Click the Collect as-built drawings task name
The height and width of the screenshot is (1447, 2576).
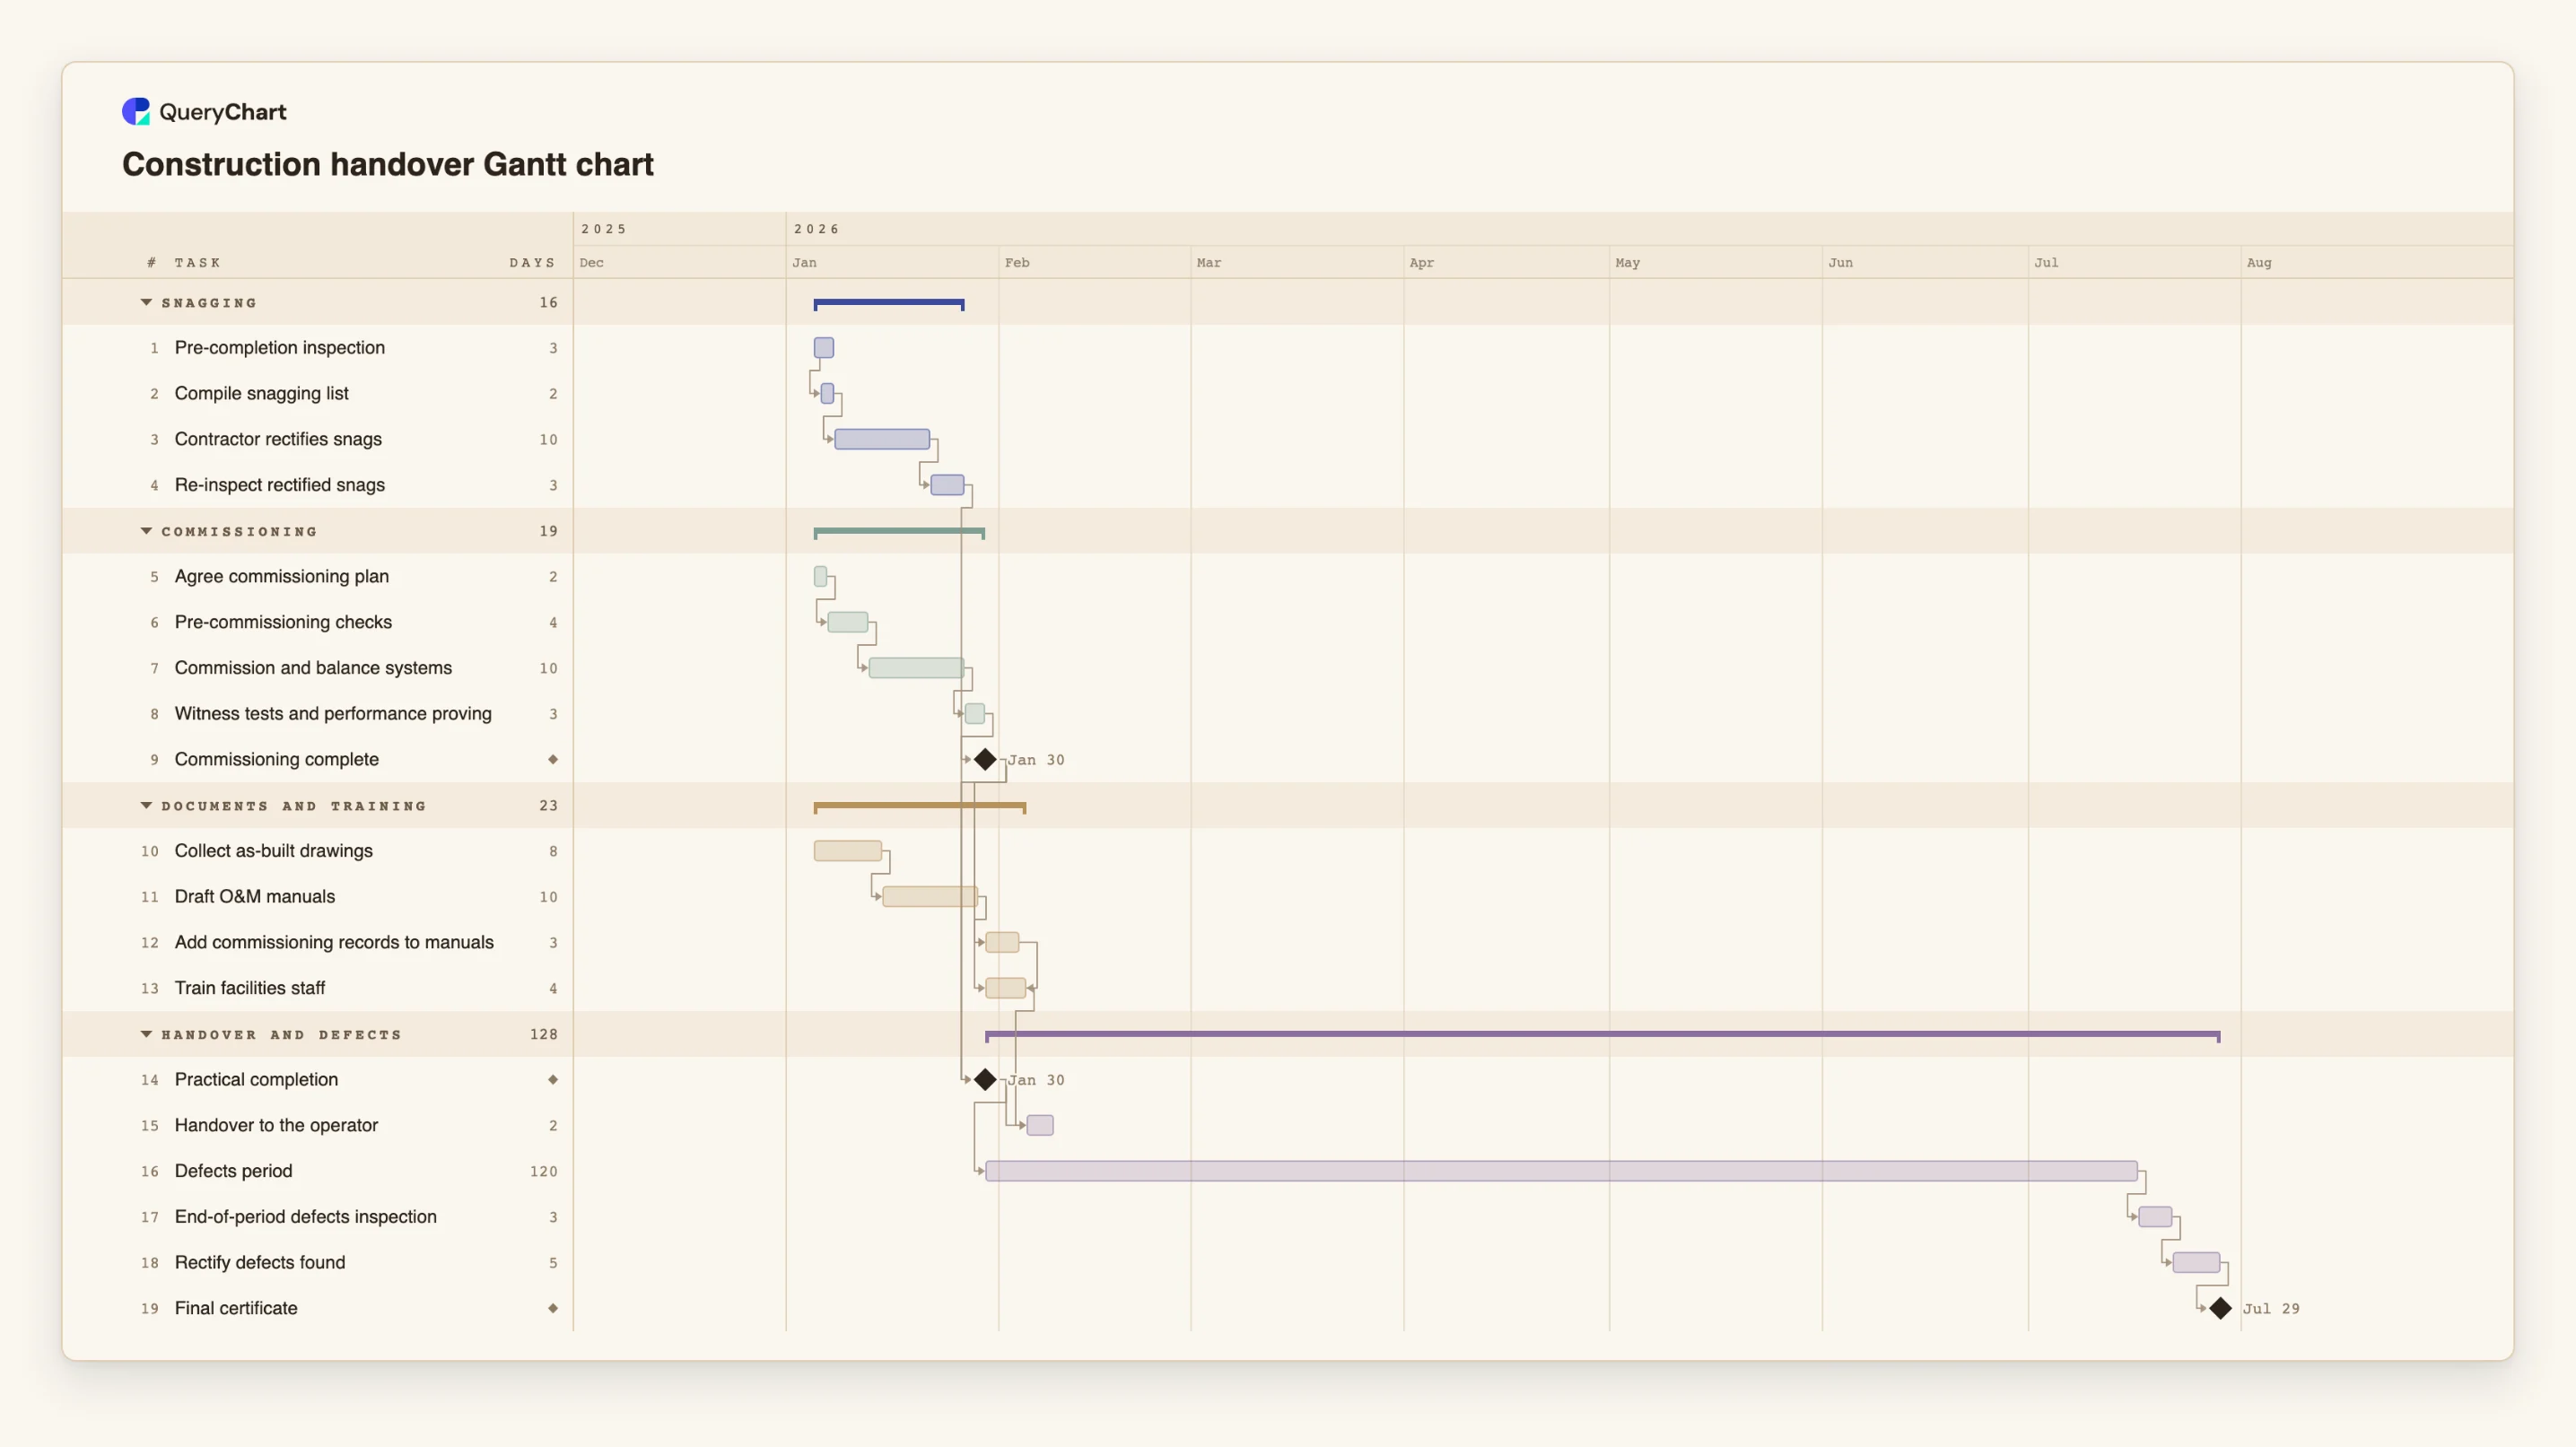click(274, 851)
